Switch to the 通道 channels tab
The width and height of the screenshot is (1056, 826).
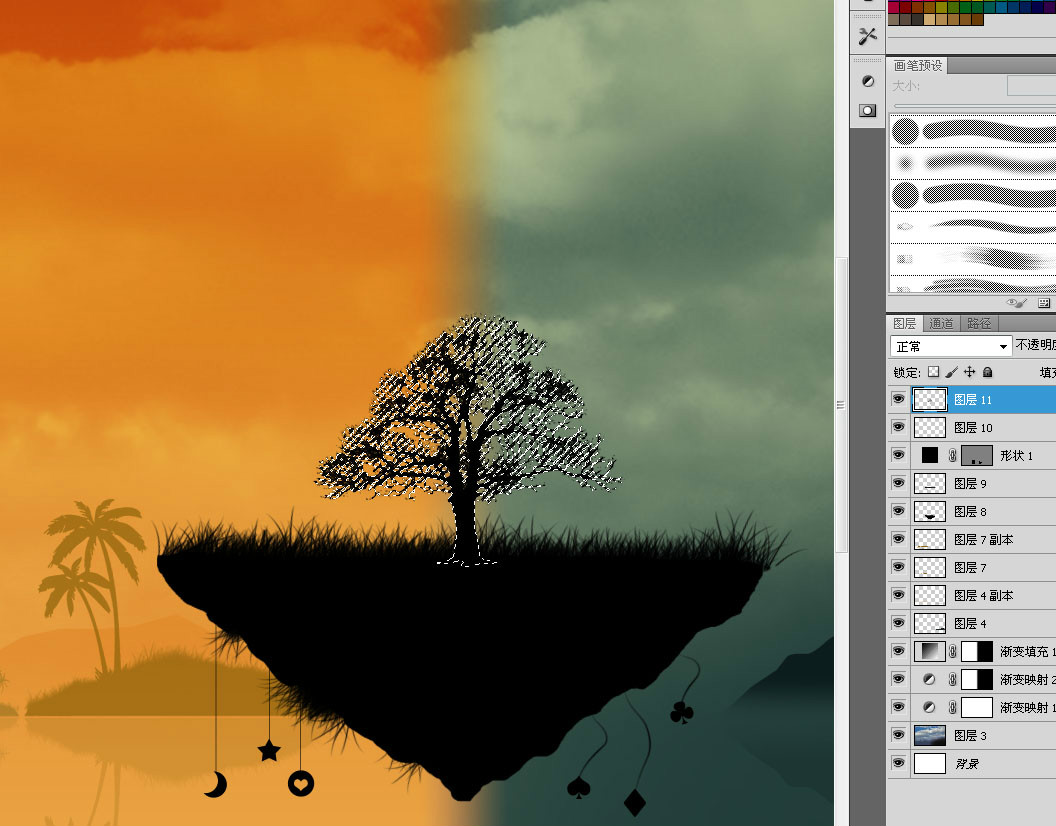[x=941, y=323]
